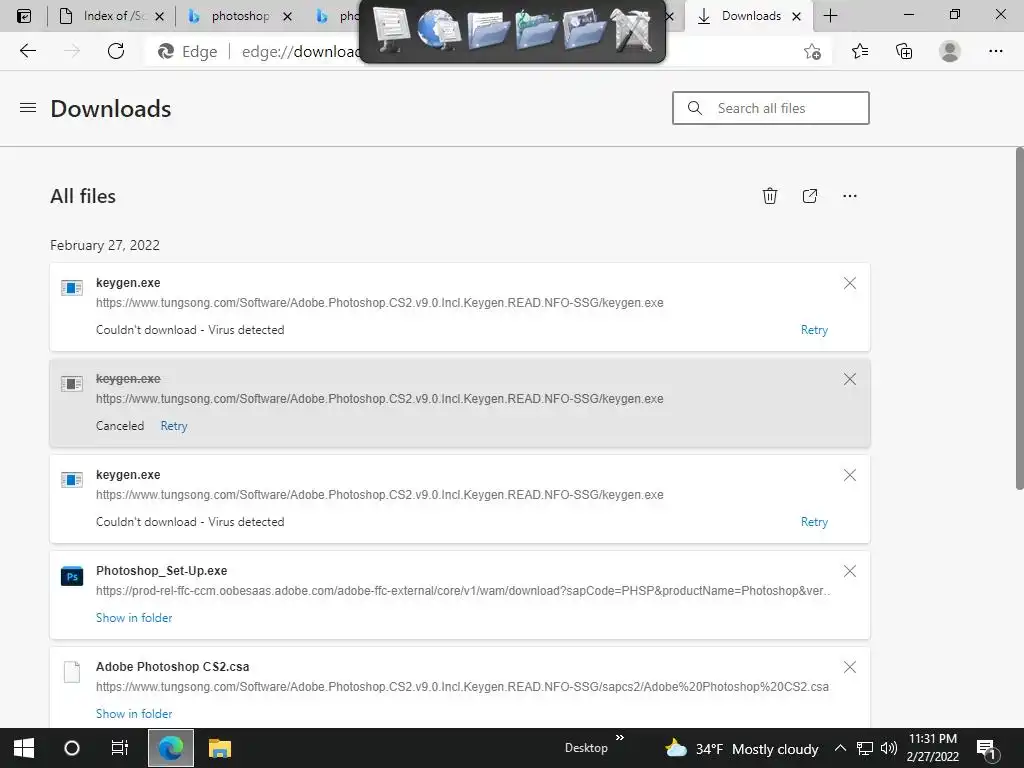Switch to the Index of /Sc tab

click(x=110, y=16)
